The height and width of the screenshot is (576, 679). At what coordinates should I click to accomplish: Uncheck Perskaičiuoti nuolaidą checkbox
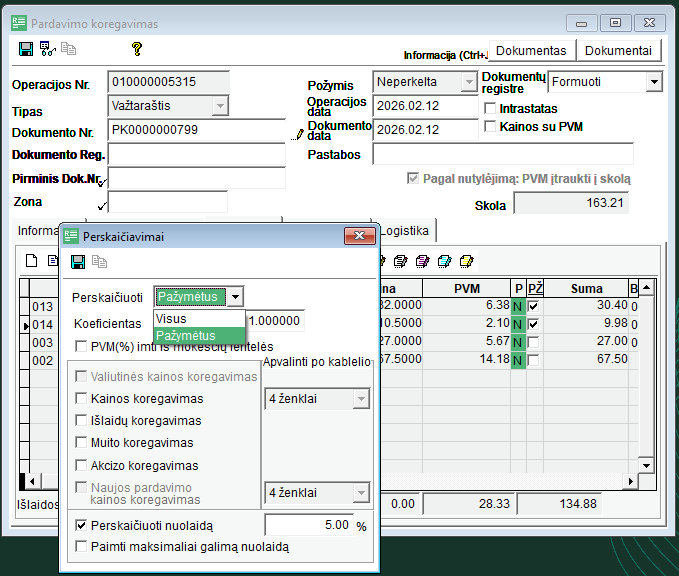pos(82,525)
